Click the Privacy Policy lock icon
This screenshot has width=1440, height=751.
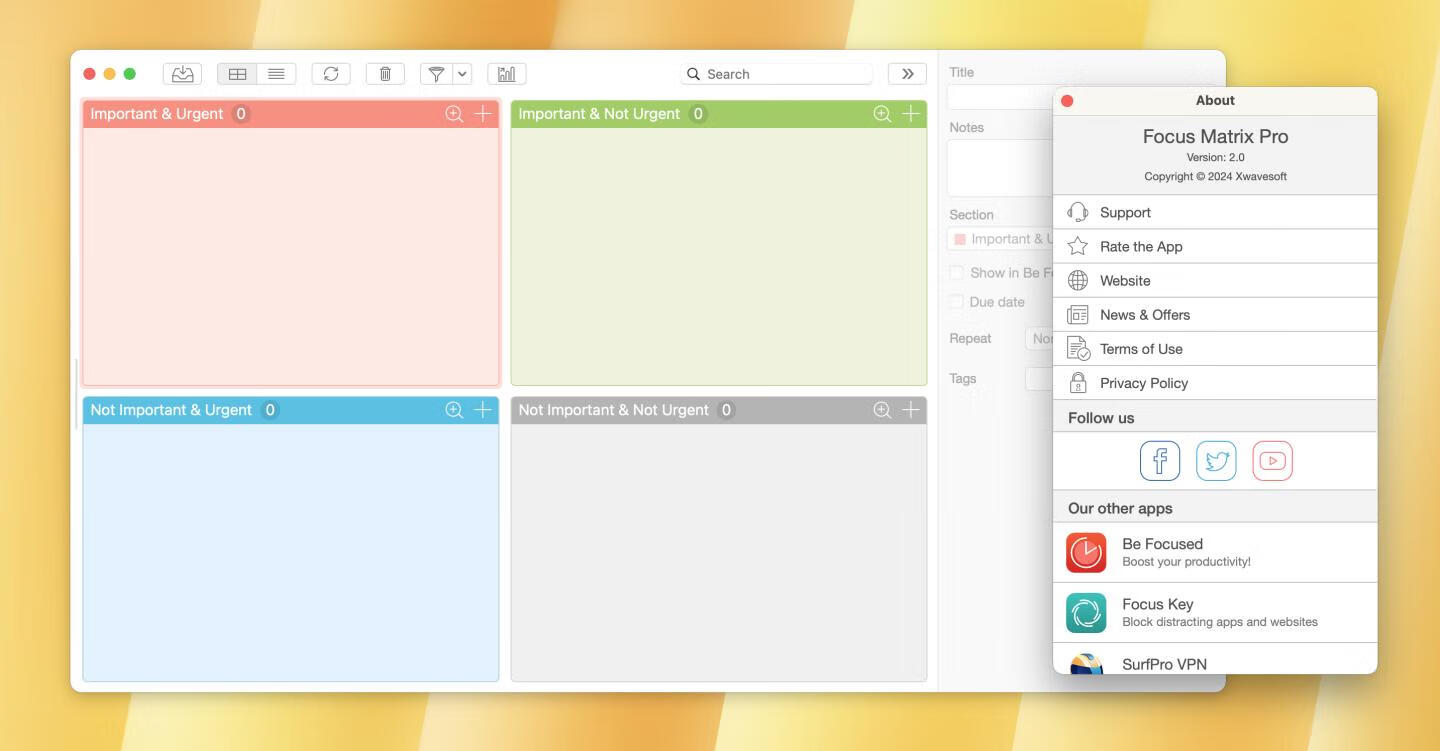[x=1078, y=382]
